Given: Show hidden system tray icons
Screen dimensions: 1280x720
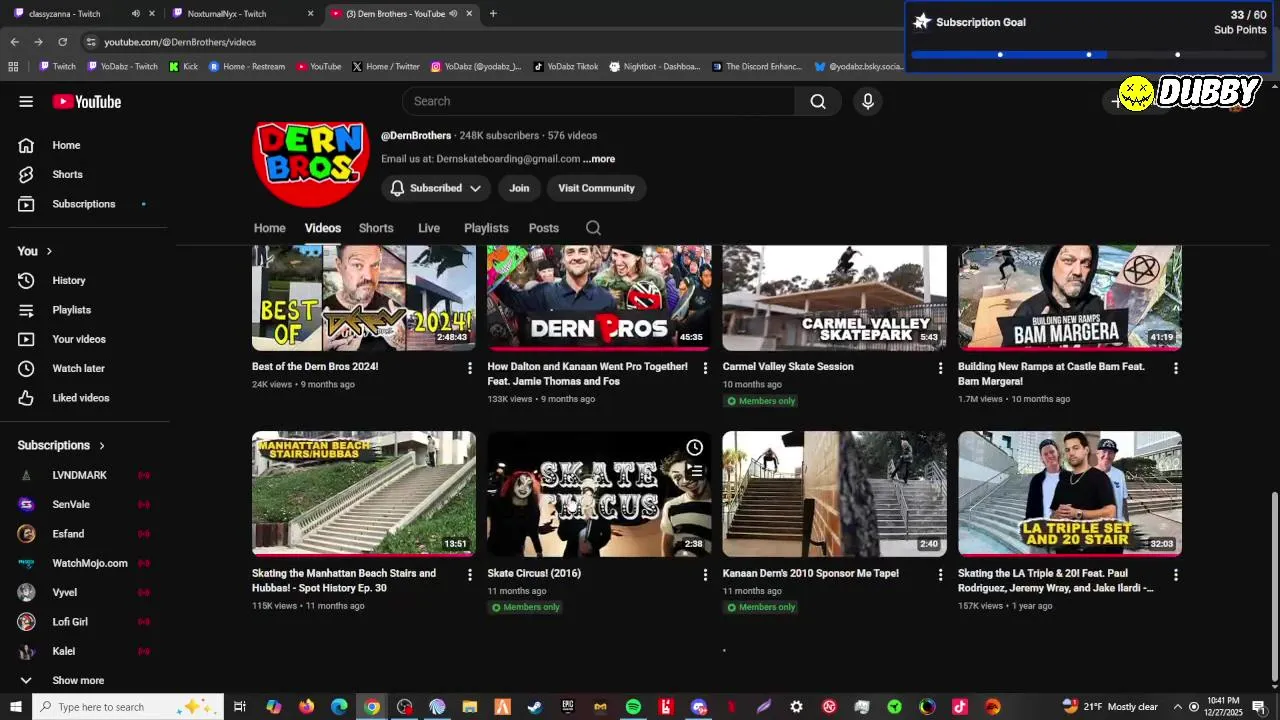Looking at the screenshot, I should tap(1177, 707).
